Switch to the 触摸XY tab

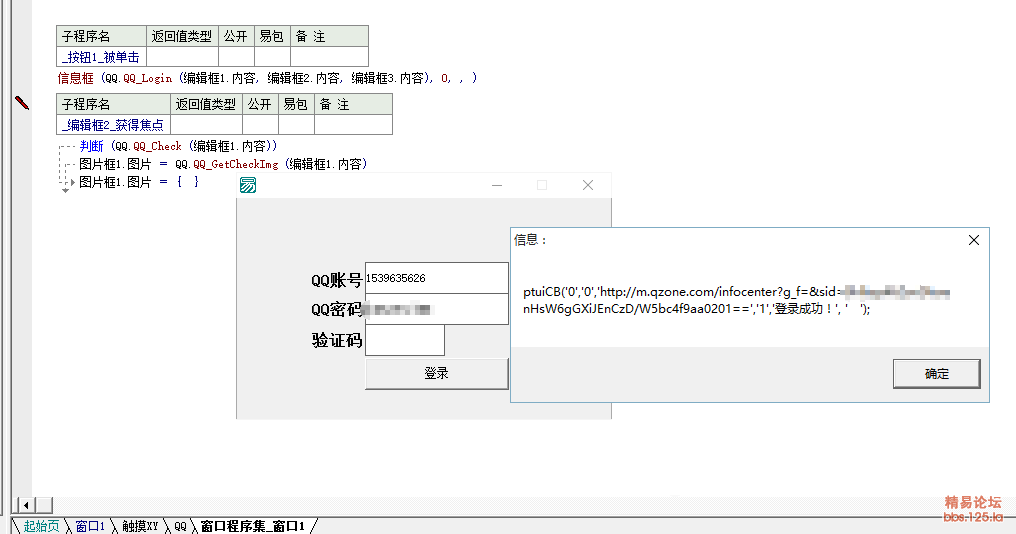(140, 526)
